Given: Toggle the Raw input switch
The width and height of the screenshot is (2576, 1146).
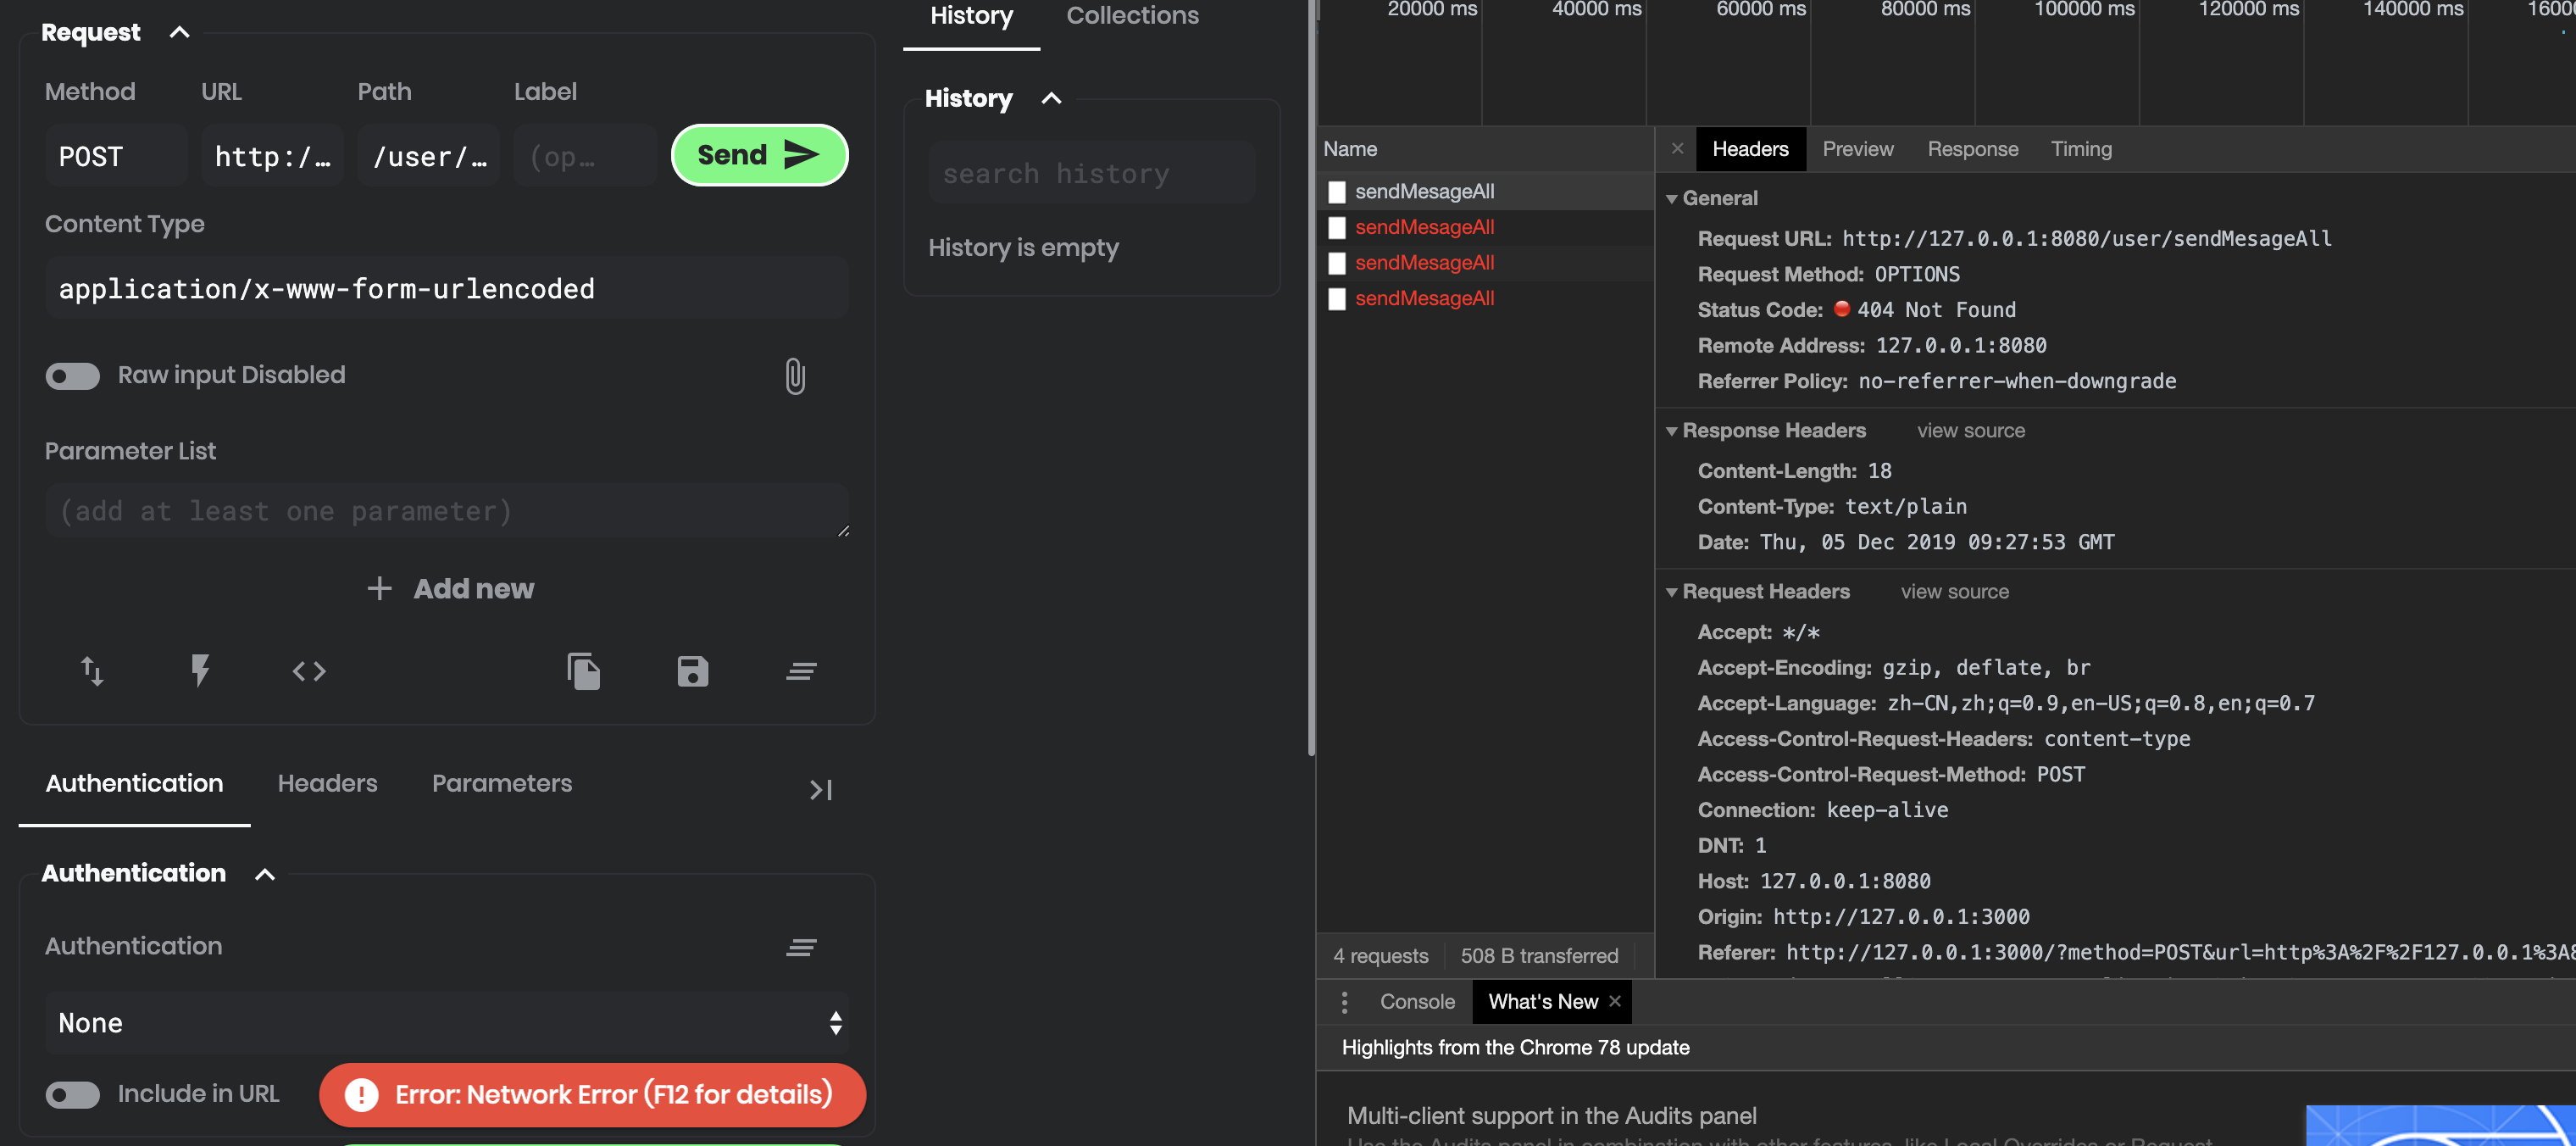Looking at the screenshot, I should coord(73,376).
